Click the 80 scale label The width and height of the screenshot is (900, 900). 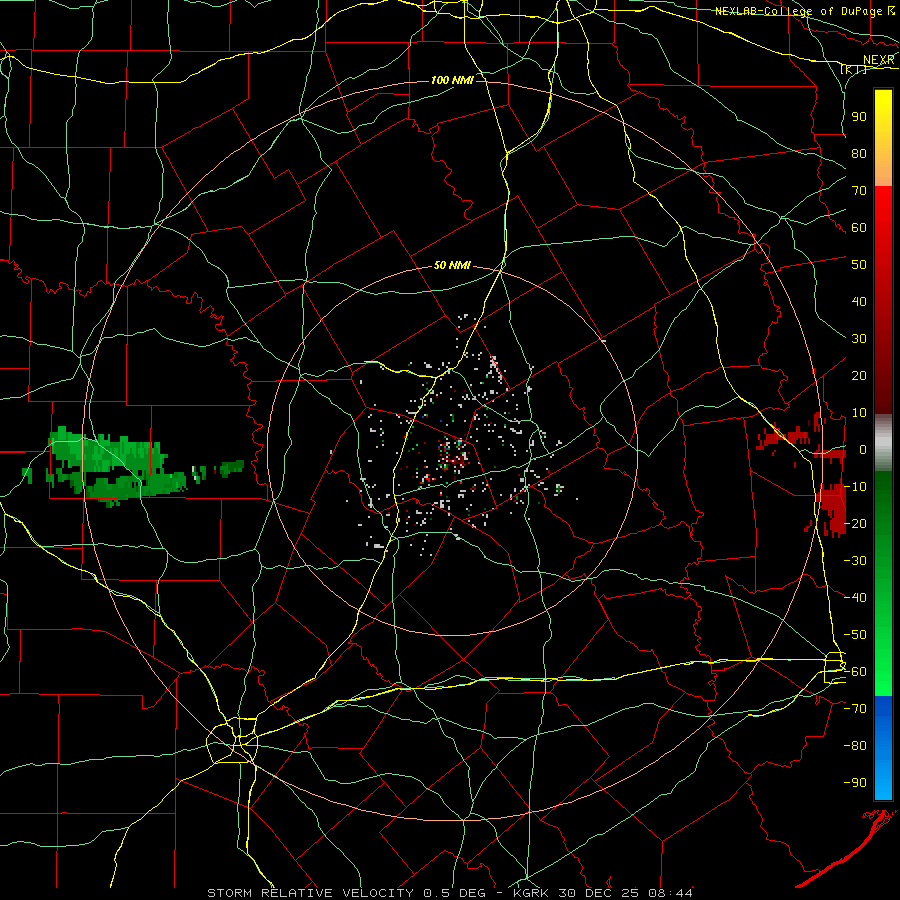[x=859, y=154]
